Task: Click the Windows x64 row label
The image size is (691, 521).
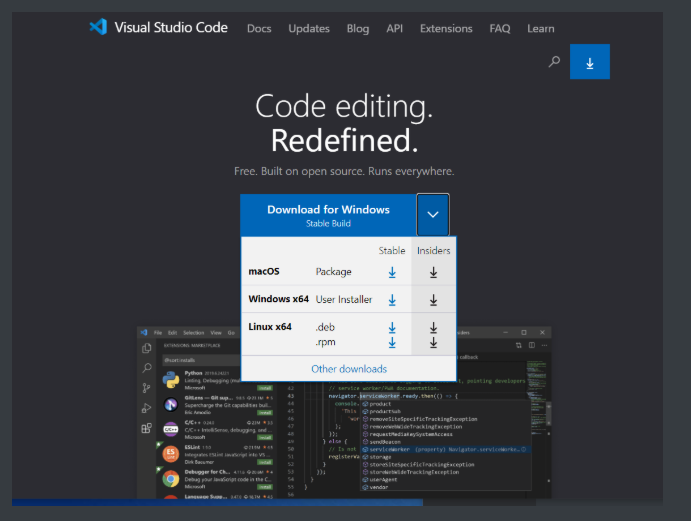Action: [x=279, y=299]
